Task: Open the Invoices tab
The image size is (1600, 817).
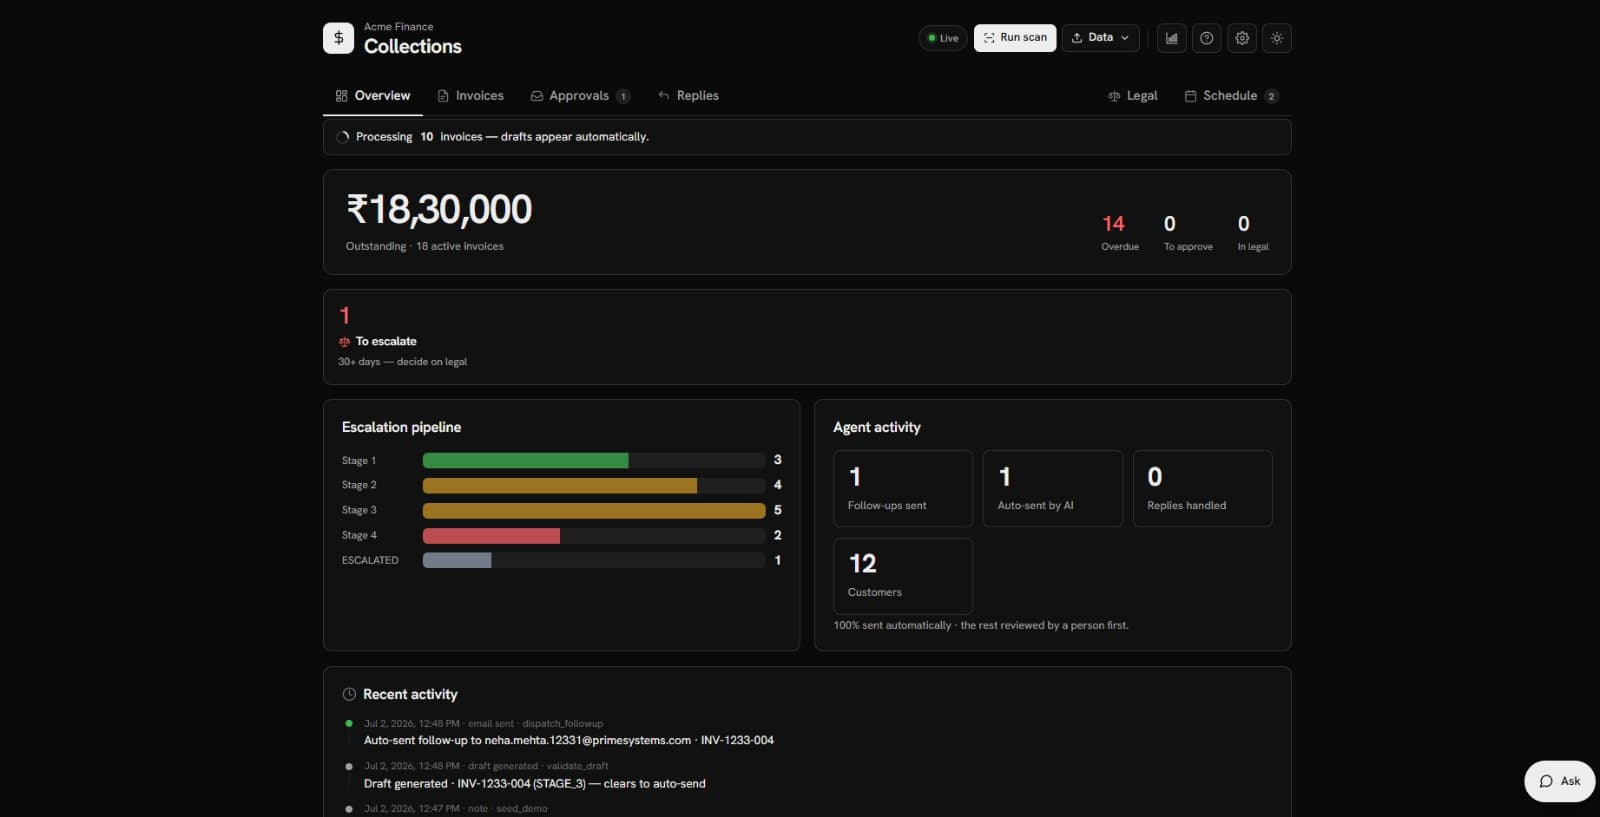Action: 471,96
